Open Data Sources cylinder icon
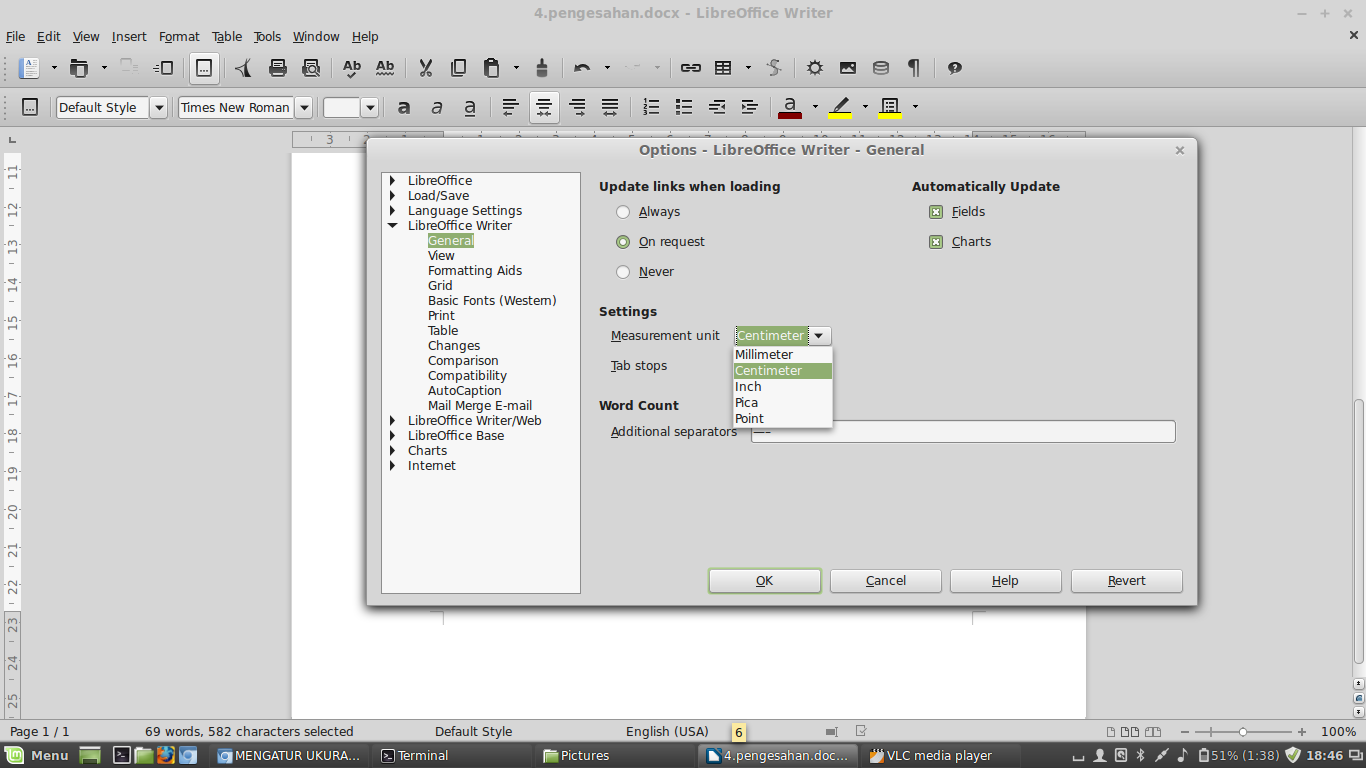 tap(881, 68)
